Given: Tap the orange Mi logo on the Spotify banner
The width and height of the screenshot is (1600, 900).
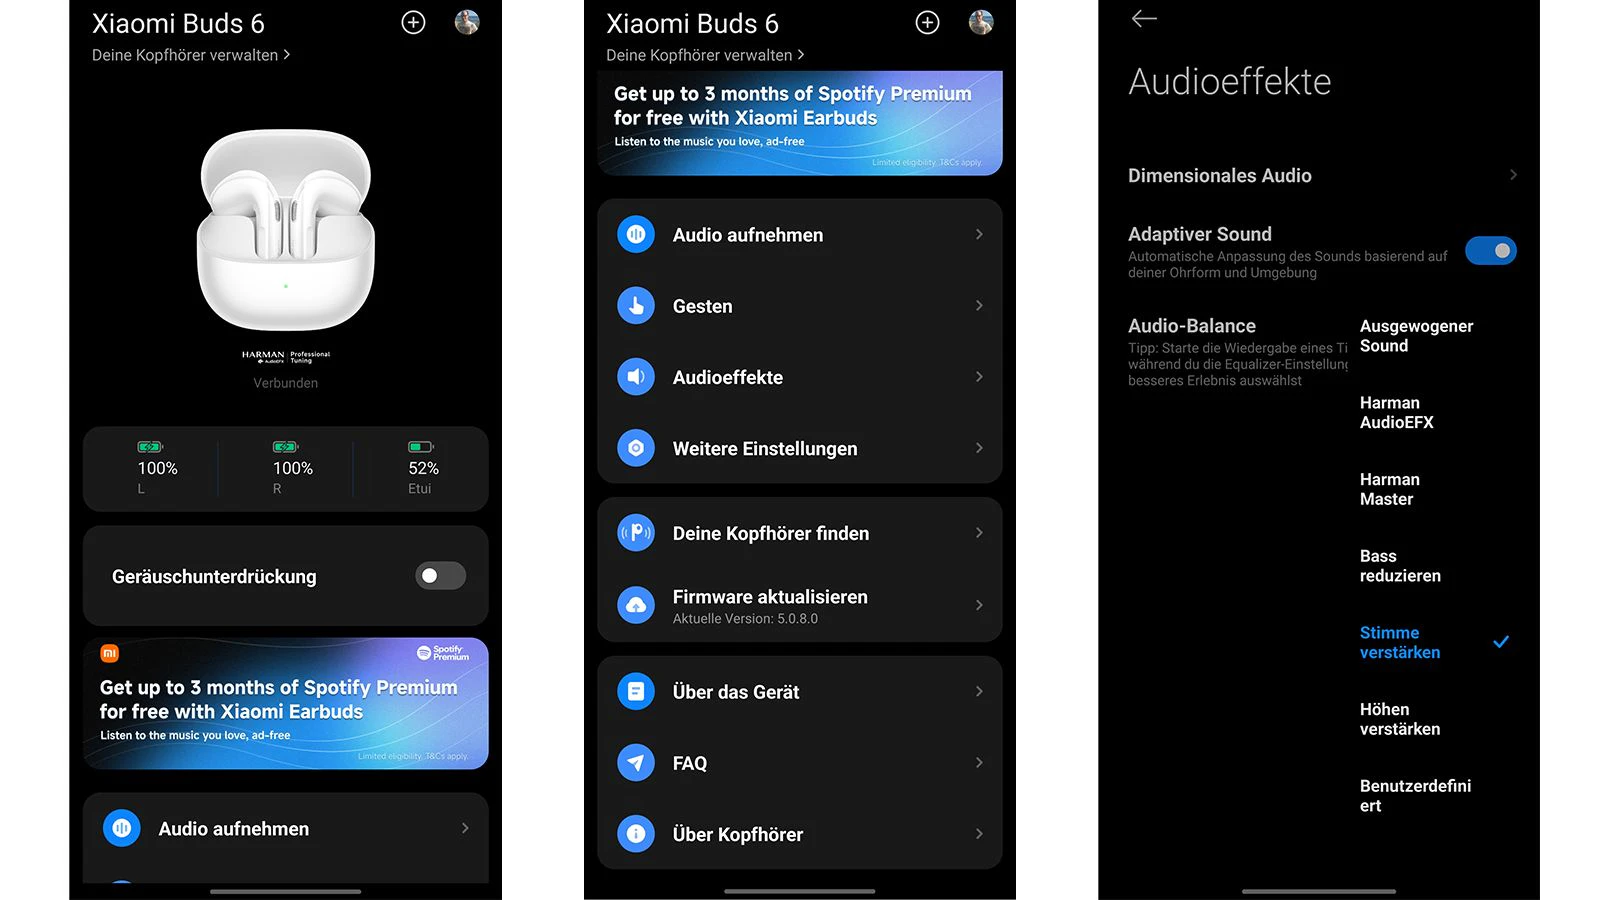Looking at the screenshot, I should [x=110, y=653].
